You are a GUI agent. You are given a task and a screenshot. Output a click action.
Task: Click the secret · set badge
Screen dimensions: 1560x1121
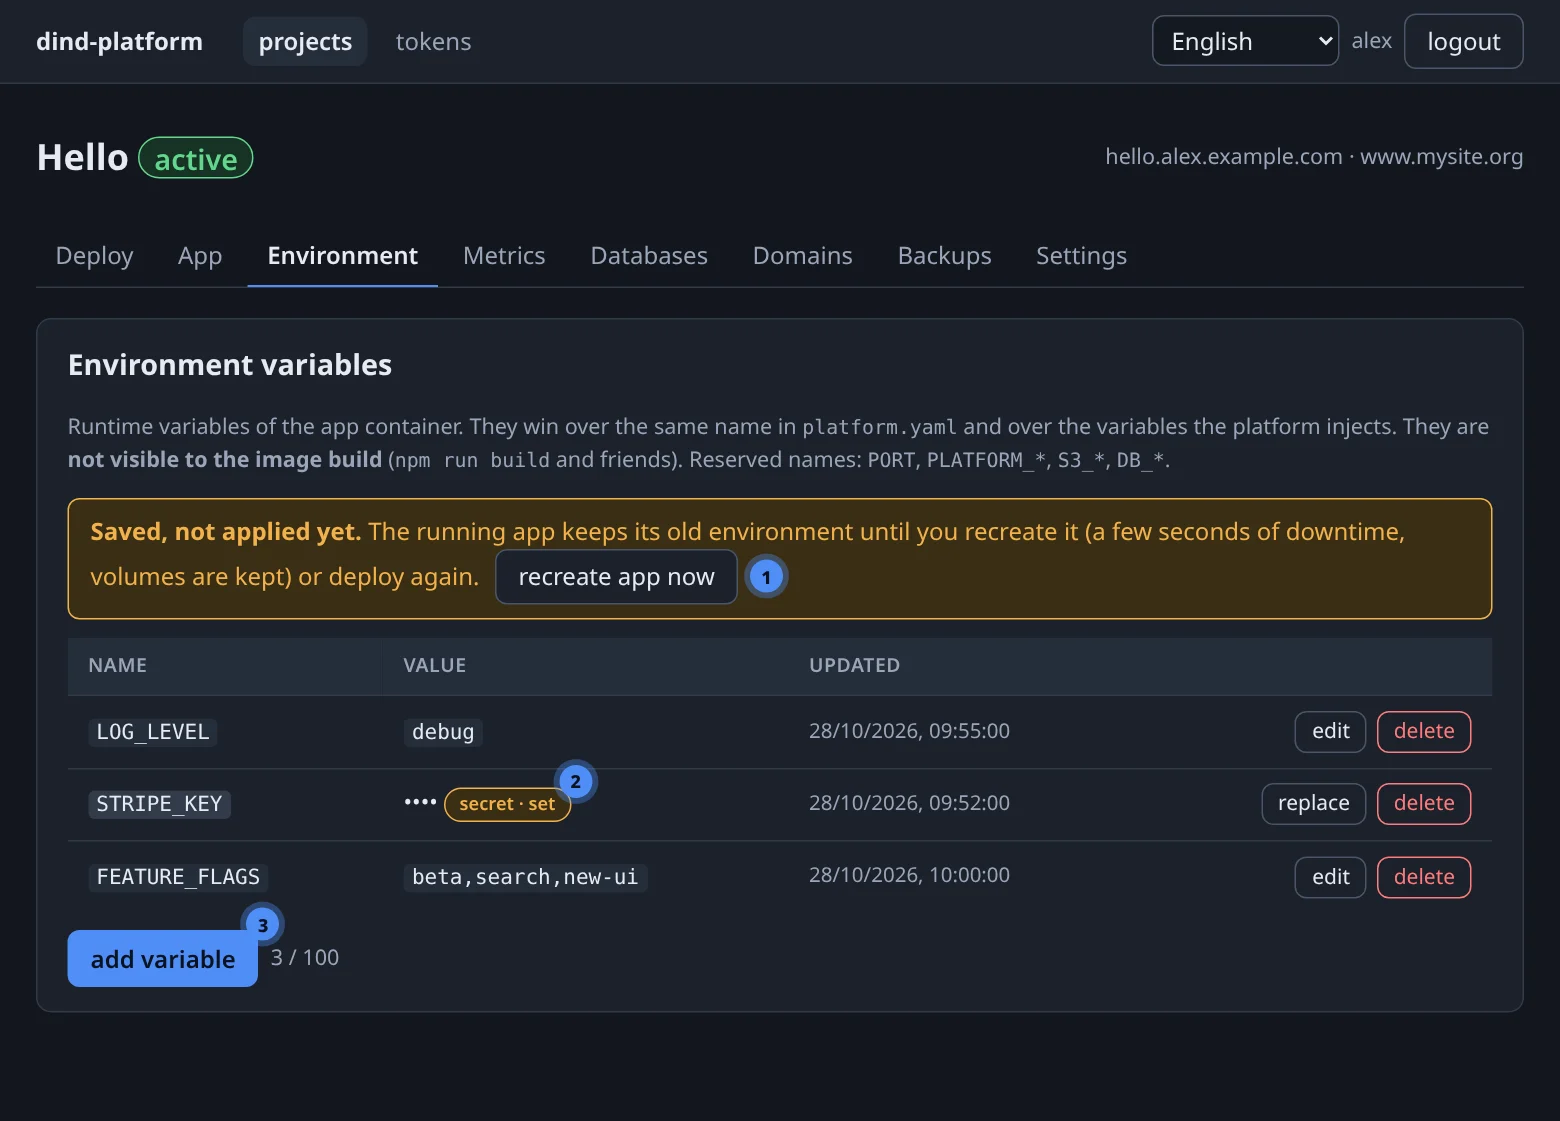(x=507, y=804)
